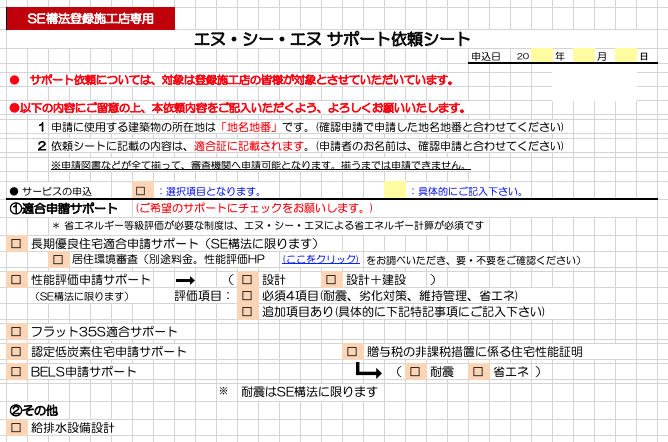Open the ここをクリック hyperlink
The image size is (668, 442).
[x=321, y=259]
